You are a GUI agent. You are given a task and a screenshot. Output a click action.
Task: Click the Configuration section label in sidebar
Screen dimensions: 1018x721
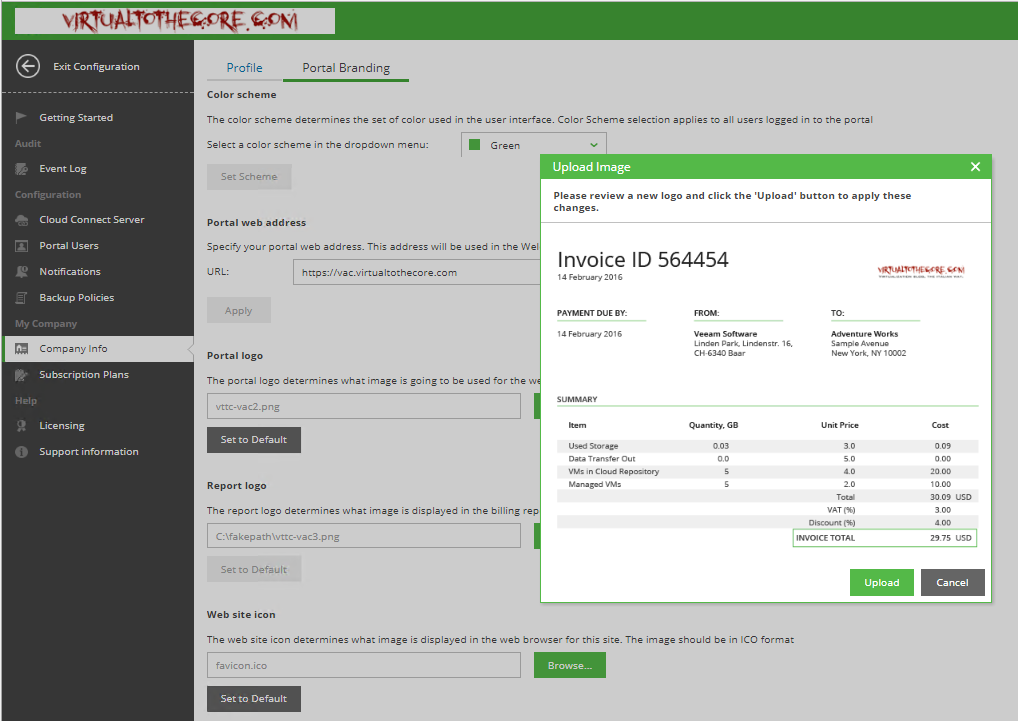[x=48, y=195]
